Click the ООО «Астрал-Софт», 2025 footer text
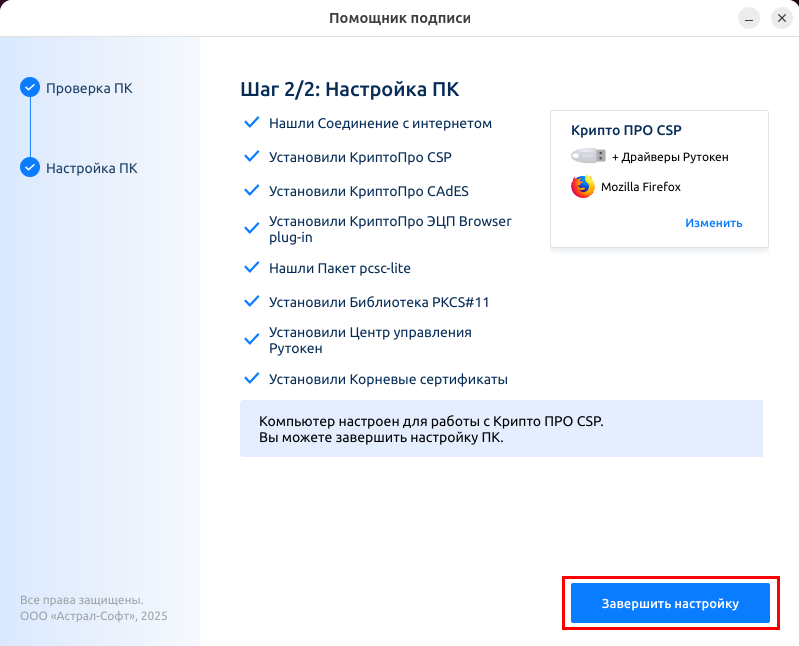Viewport: 799px width, 646px height. coord(94,616)
